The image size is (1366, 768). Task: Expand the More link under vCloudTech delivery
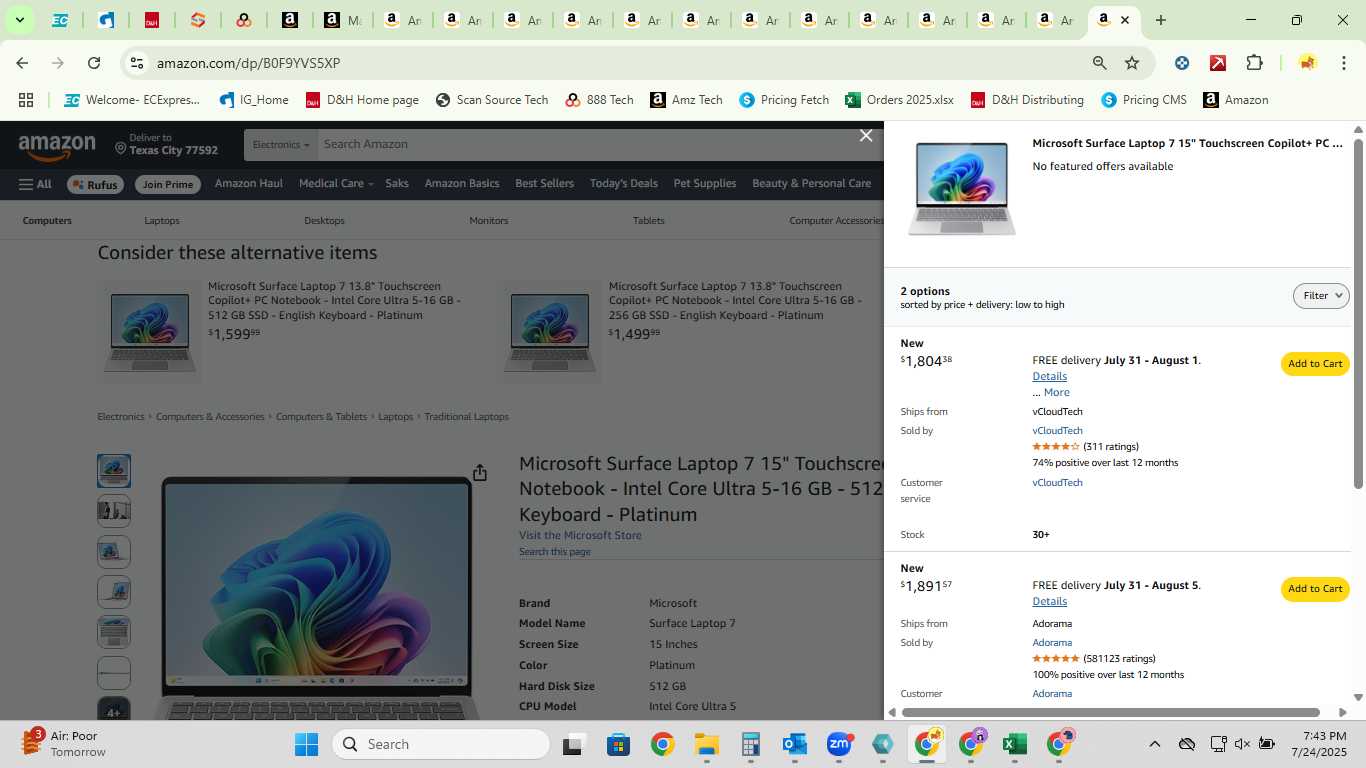click(x=1056, y=392)
